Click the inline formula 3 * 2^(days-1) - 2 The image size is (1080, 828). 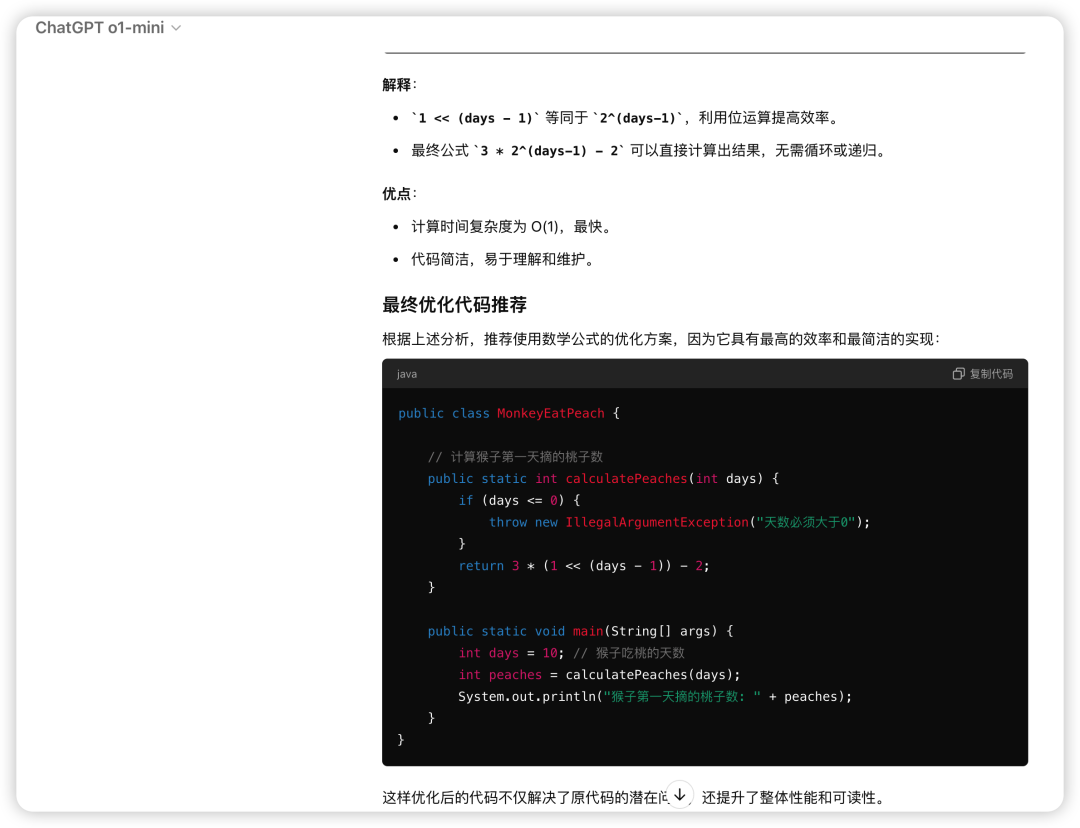click(549, 151)
